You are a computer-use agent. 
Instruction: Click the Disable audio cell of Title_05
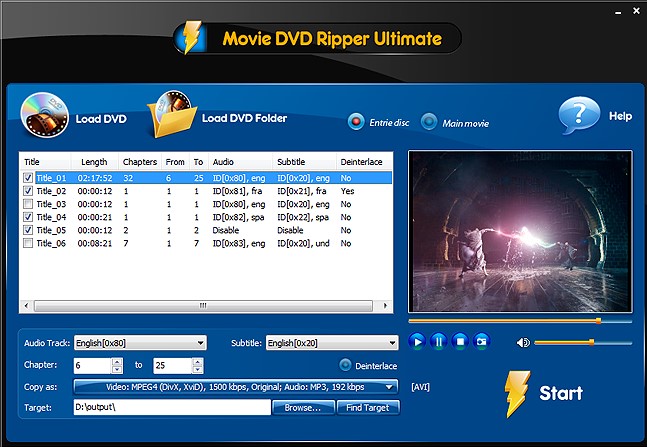tap(226, 230)
